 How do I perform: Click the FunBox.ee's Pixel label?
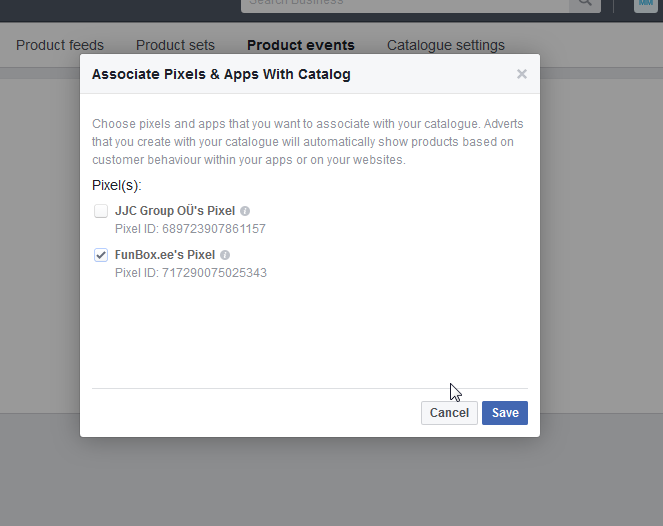click(x=165, y=255)
